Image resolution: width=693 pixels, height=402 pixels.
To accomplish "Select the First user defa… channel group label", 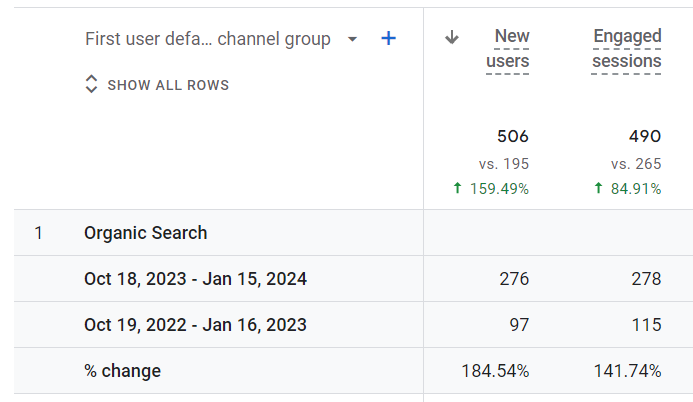I will coord(208,39).
